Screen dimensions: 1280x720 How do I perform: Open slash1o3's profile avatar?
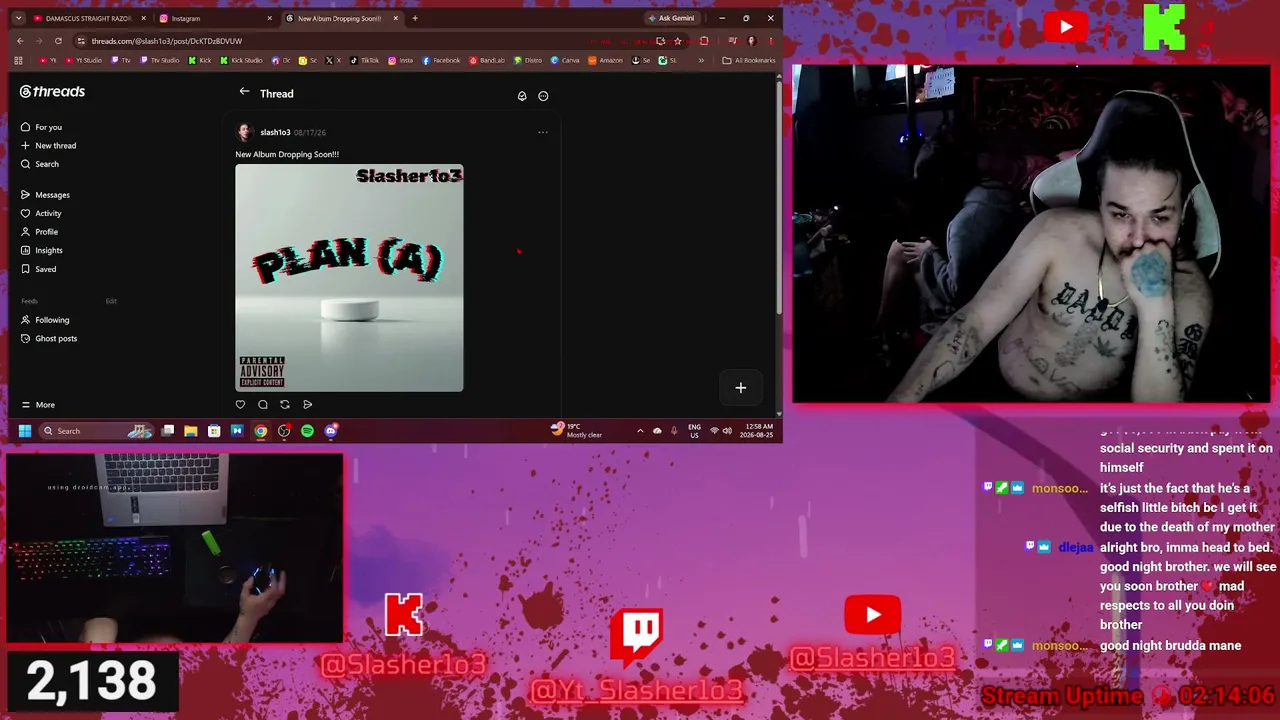coord(244,132)
